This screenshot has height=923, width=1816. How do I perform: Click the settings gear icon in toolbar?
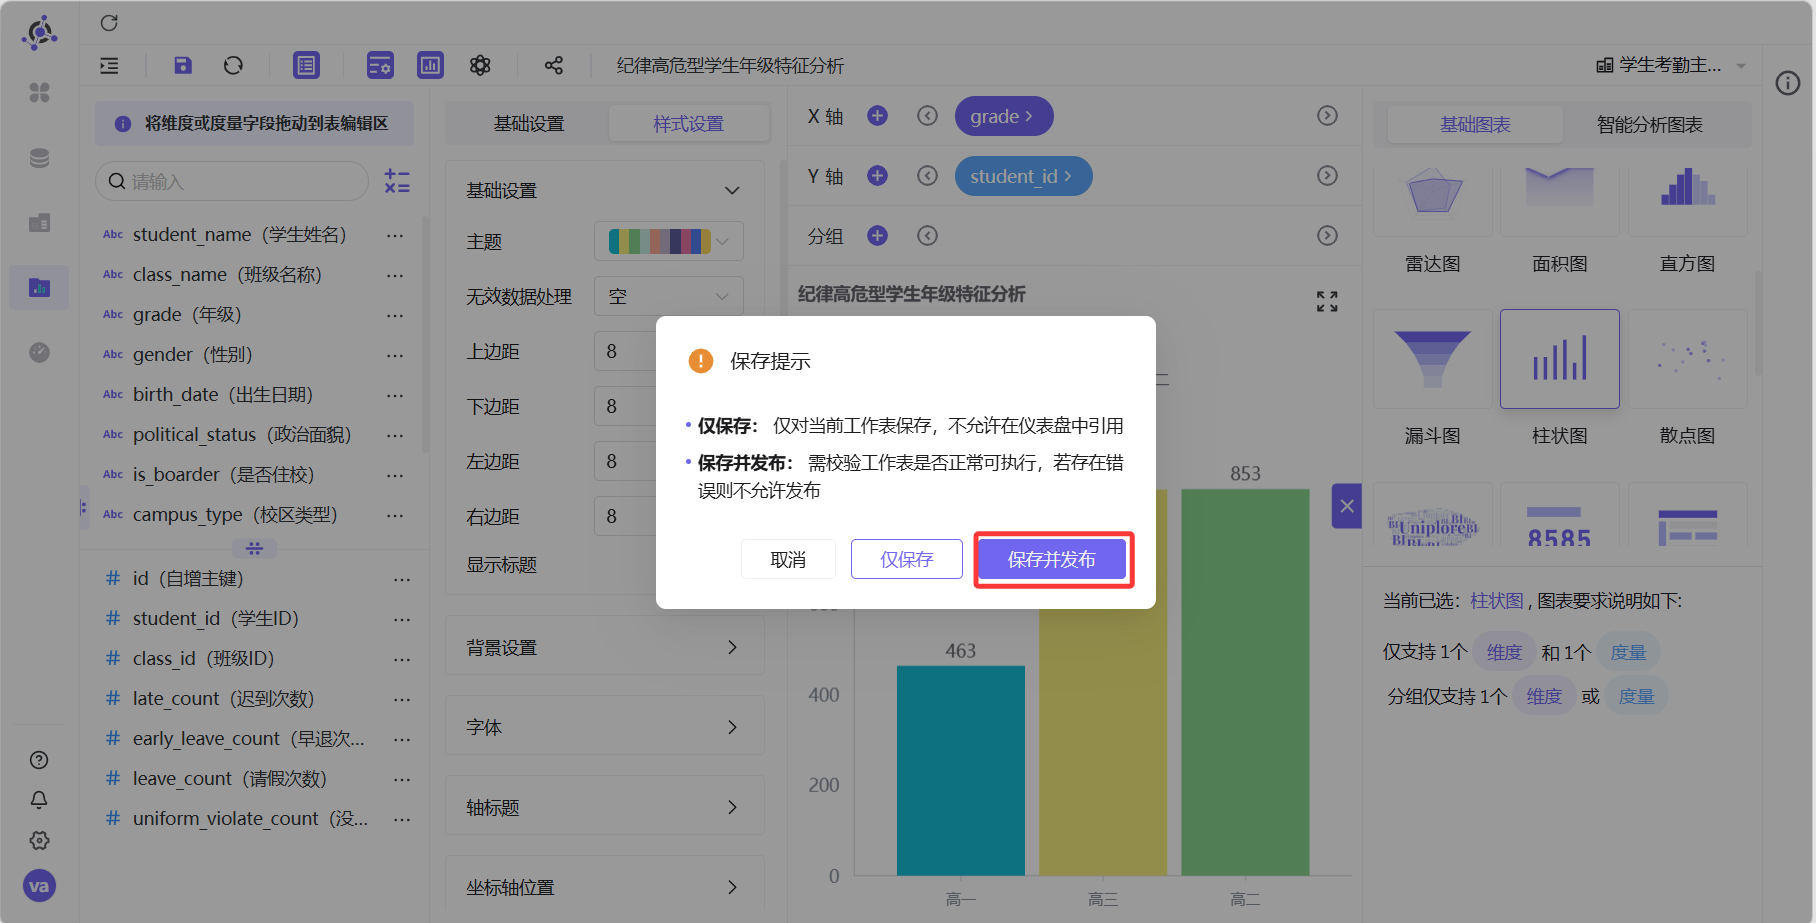click(480, 65)
